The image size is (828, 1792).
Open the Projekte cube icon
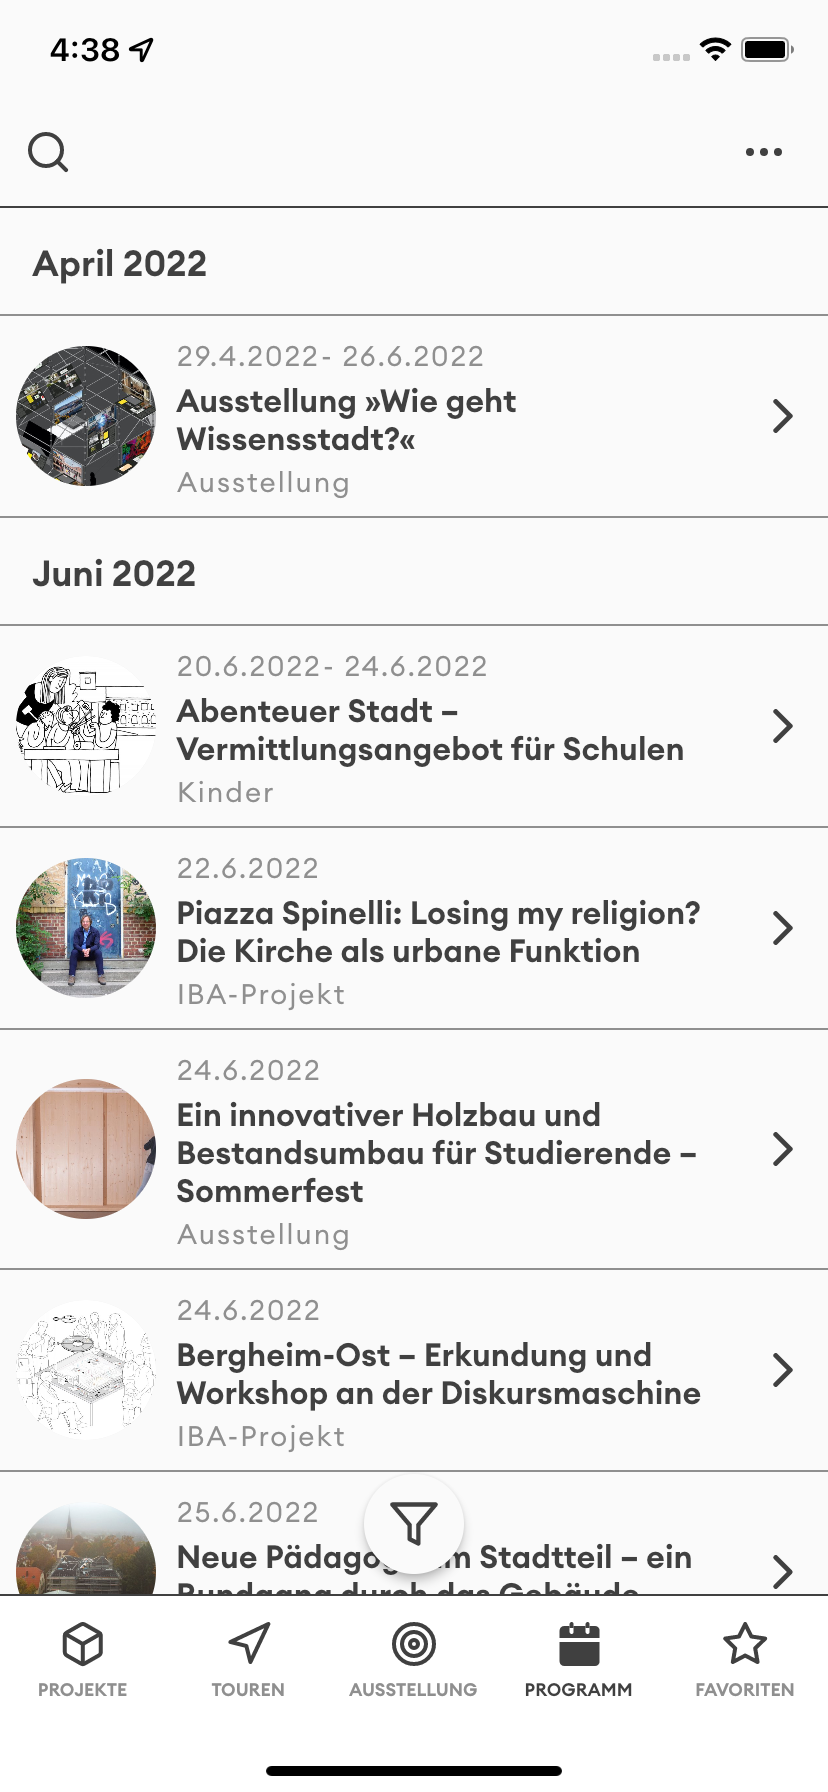pyautogui.click(x=83, y=1644)
